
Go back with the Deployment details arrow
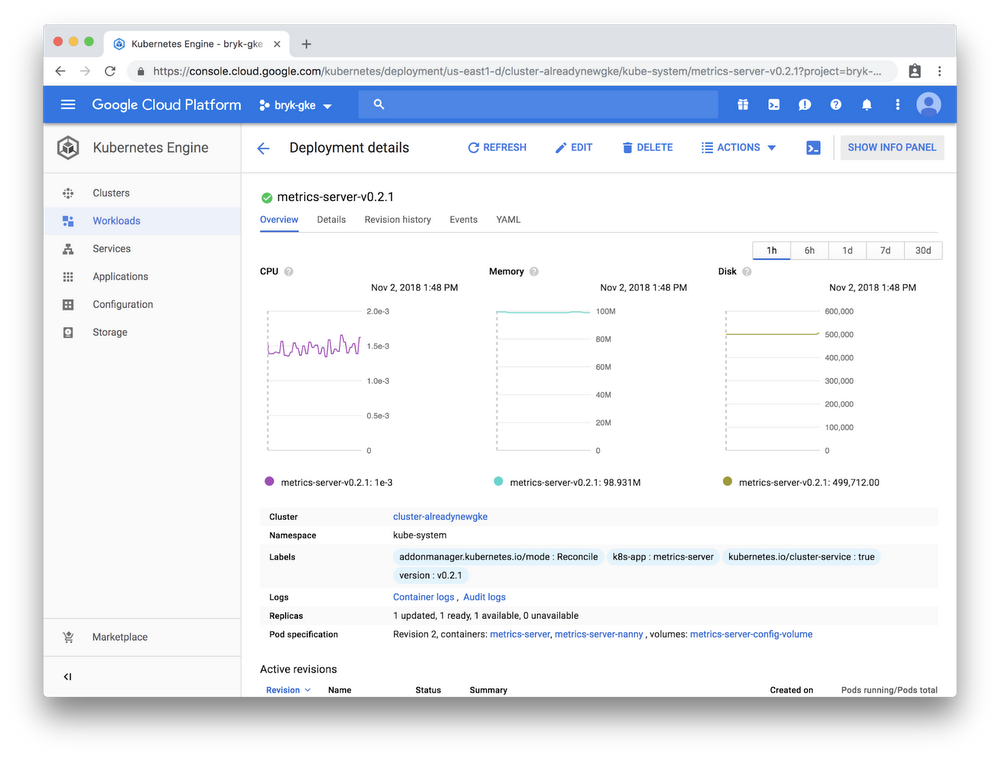263,148
